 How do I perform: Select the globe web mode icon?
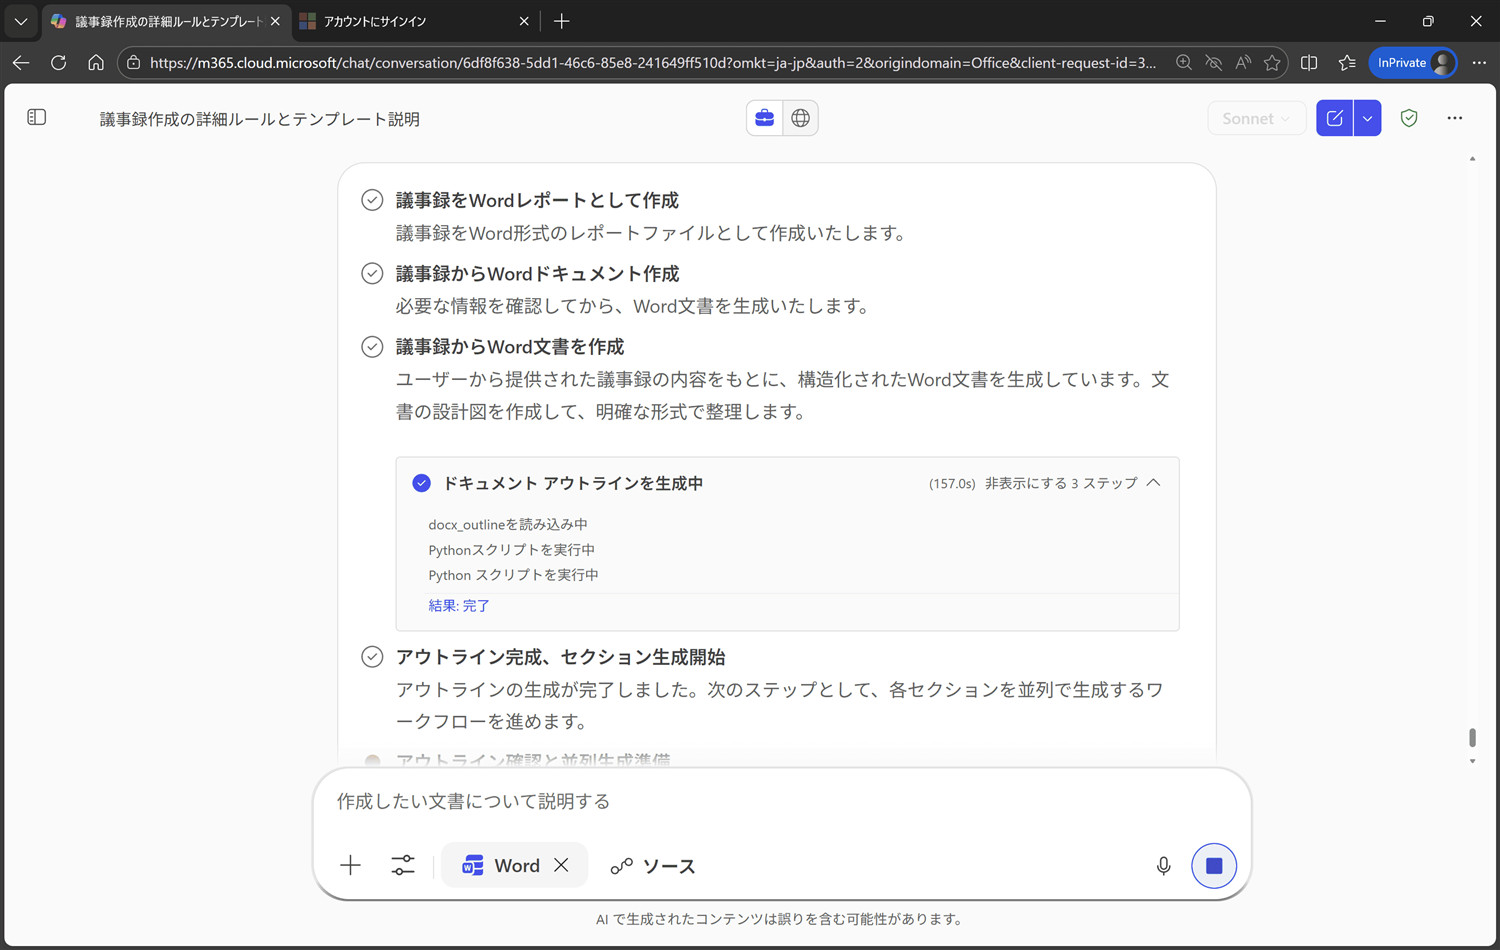click(x=800, y=117)
